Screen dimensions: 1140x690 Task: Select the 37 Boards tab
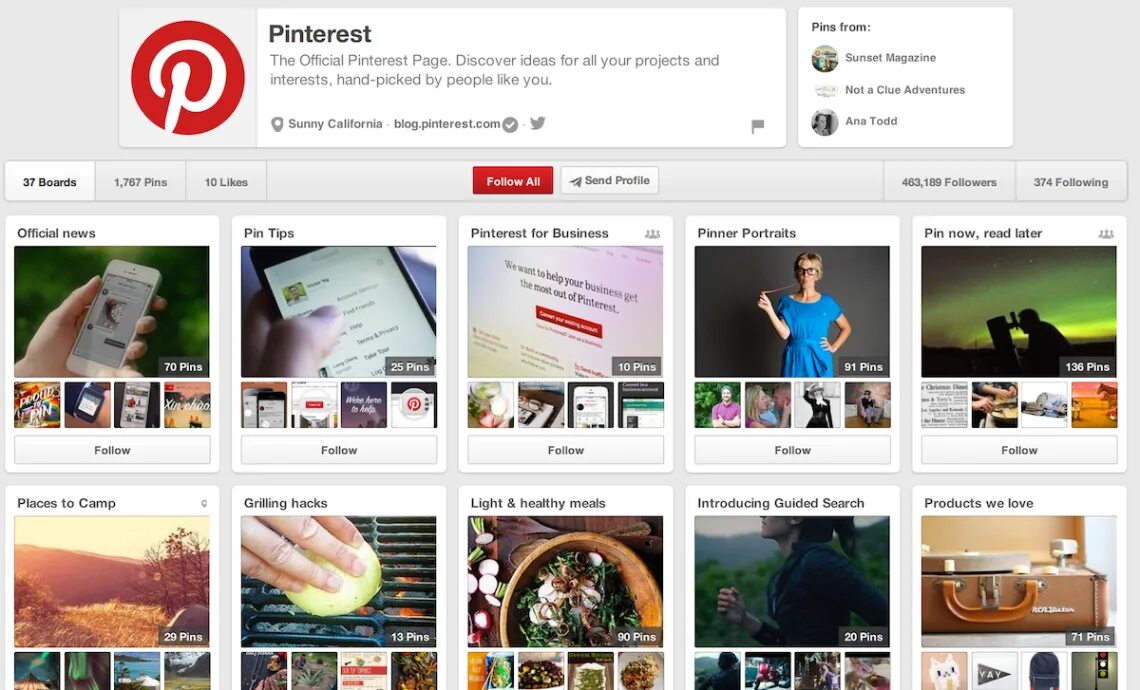49,182
